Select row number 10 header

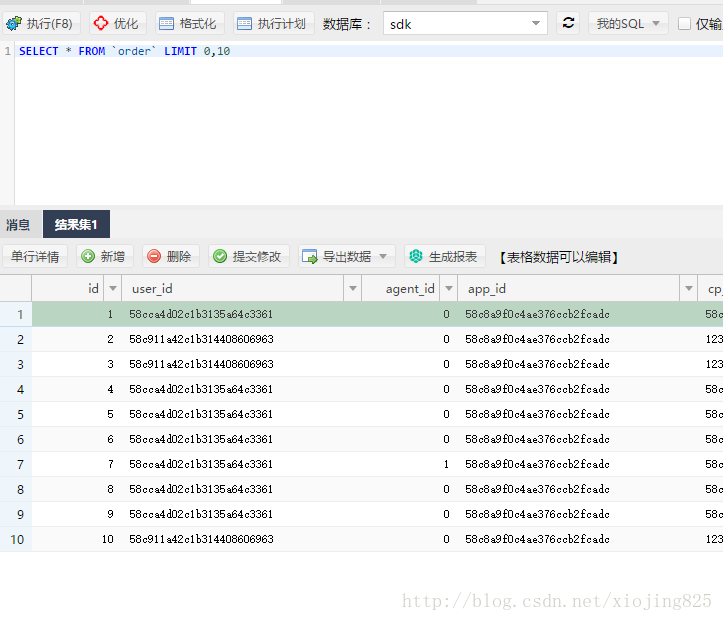[x=16, y=539]
